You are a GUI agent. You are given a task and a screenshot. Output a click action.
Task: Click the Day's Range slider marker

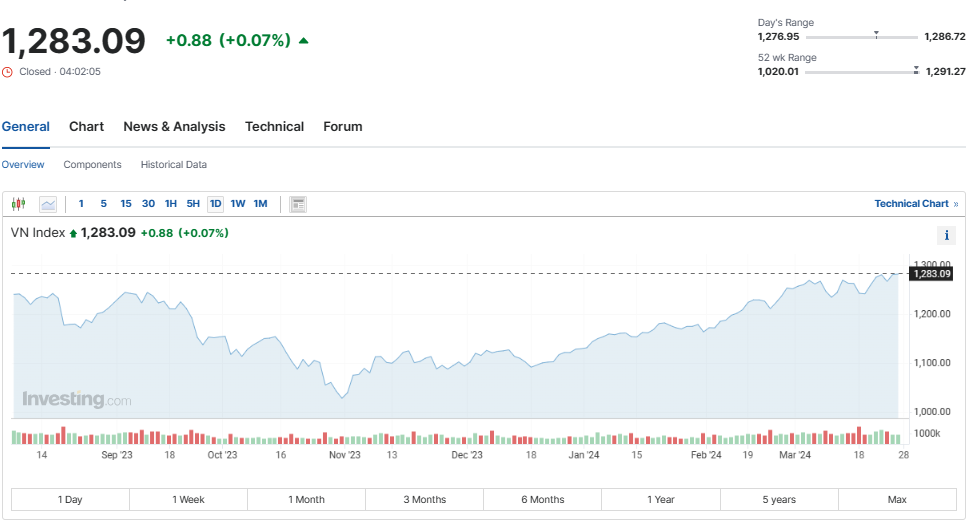[876, 35]
